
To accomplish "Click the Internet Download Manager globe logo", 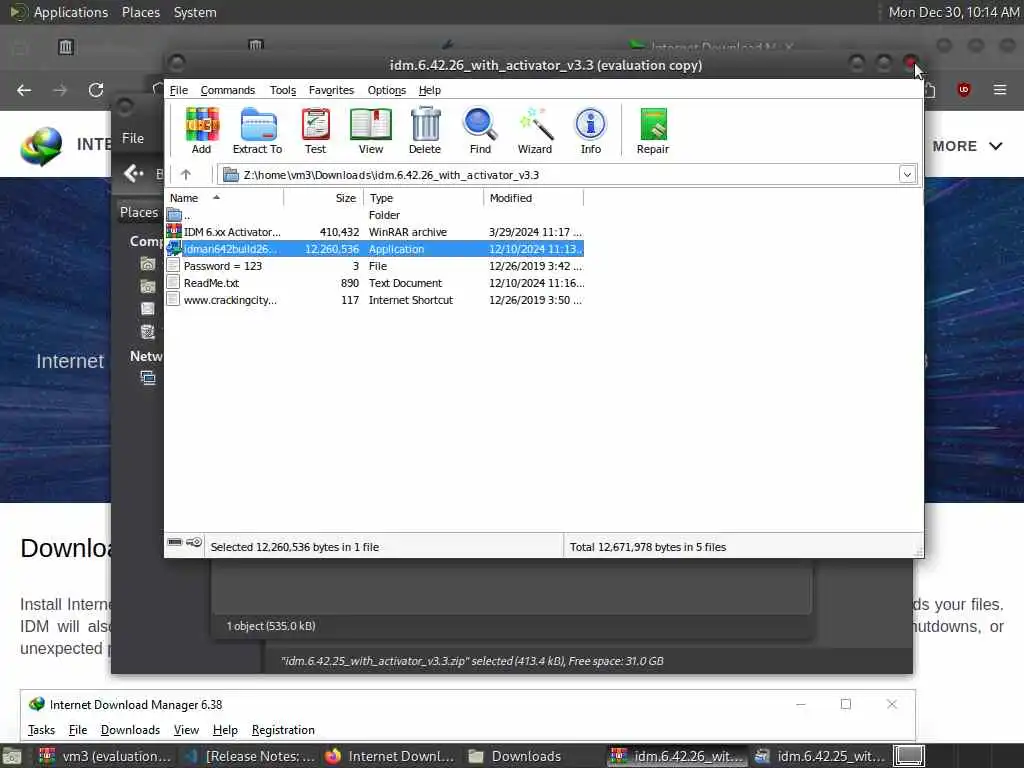I will coord(41,146).
